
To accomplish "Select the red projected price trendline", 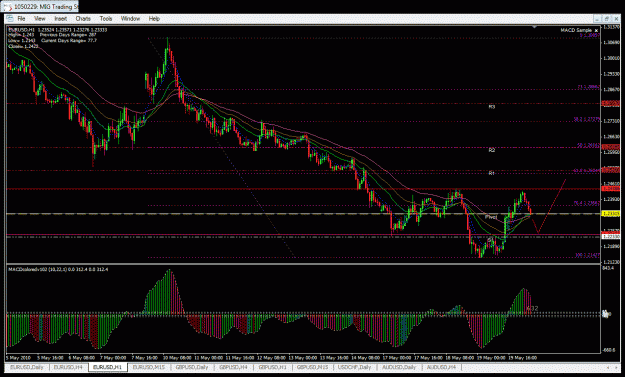I will (552, 206).
